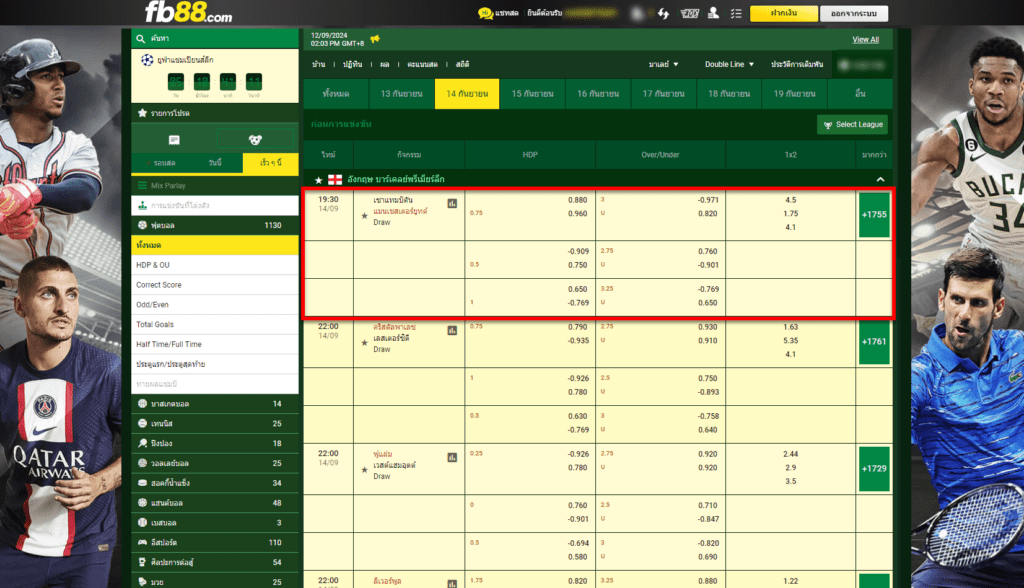Click the search magnifier icon in sidebar
Viewport: 1024px width, 588px height.
[140, 39]
